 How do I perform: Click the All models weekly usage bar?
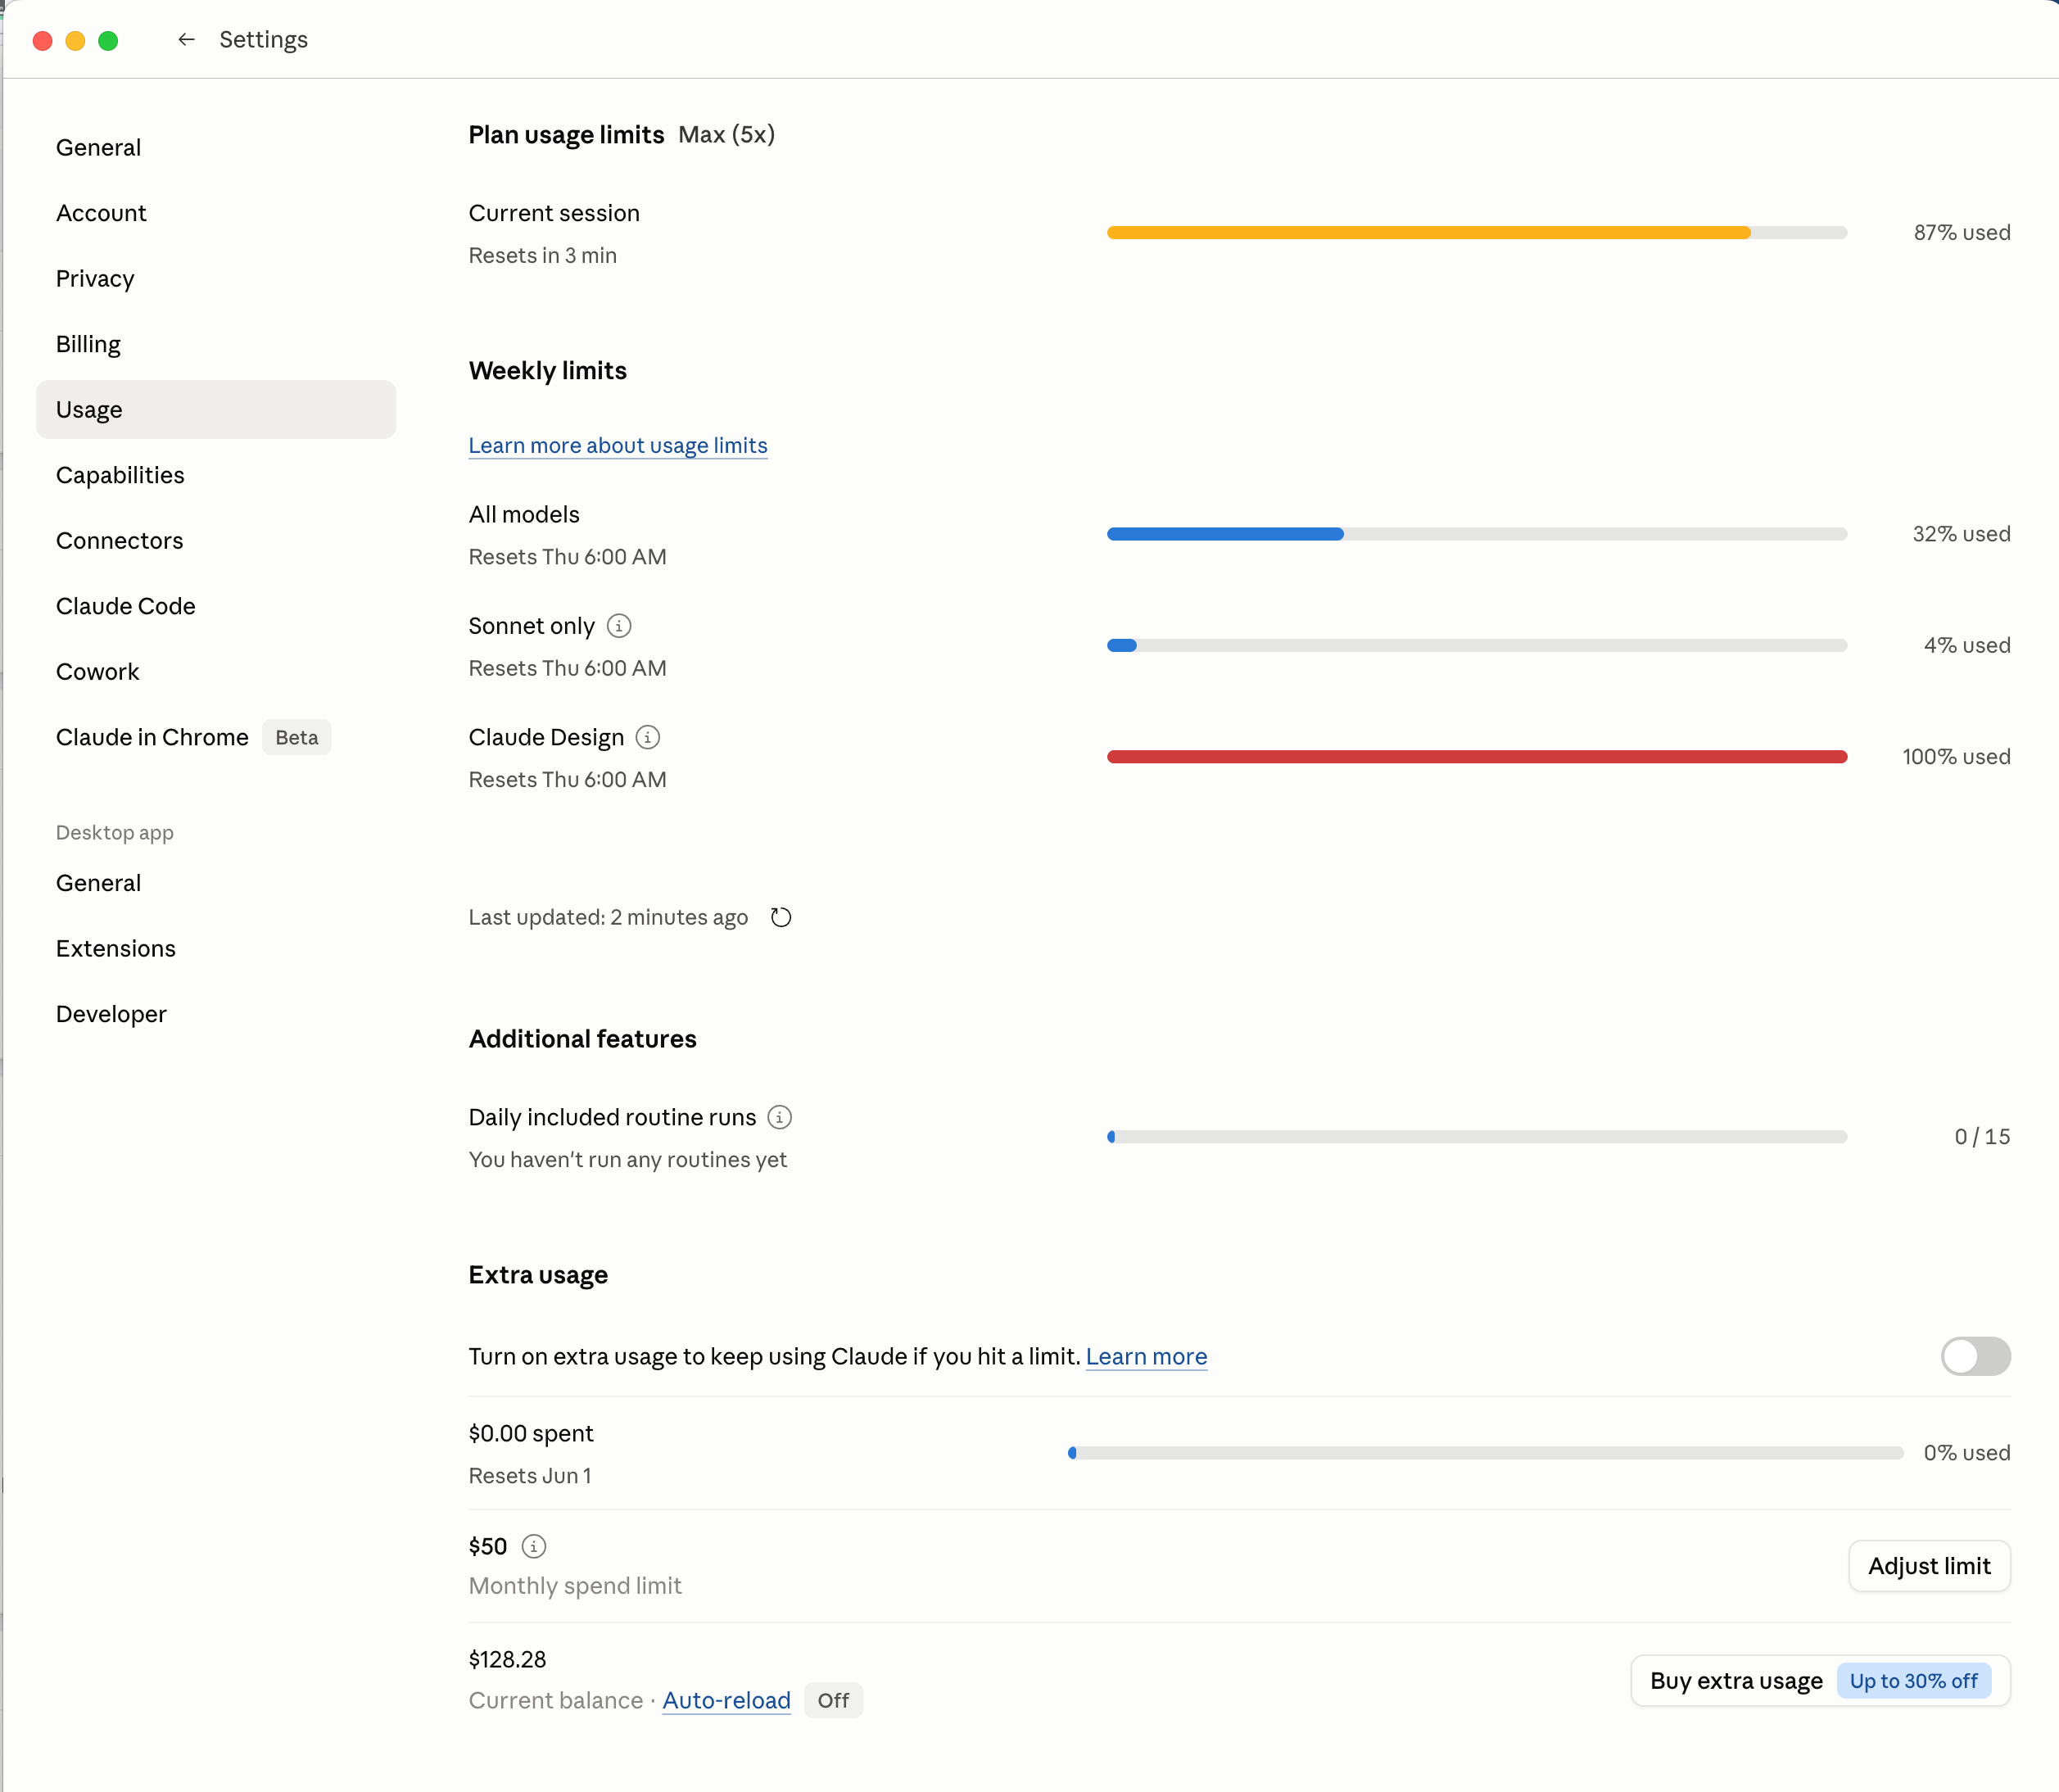[1477, 534]
